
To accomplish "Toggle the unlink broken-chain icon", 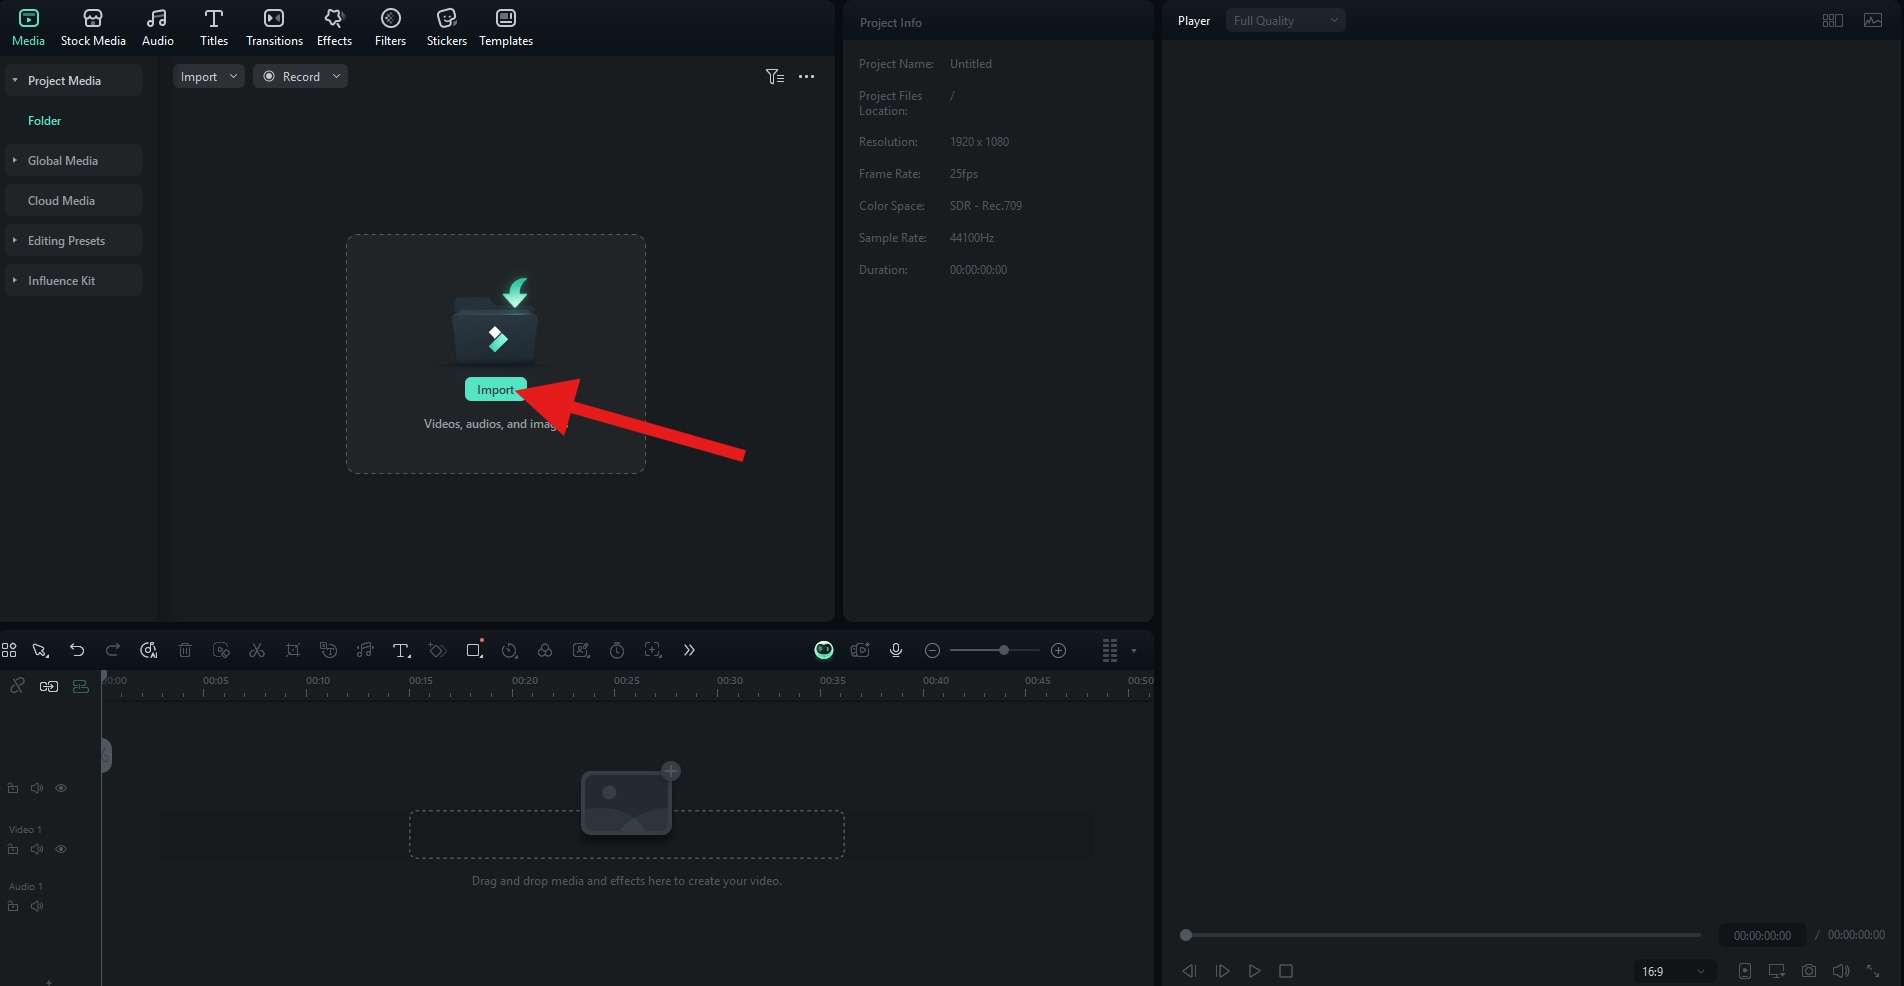I will tap(17, 686).
